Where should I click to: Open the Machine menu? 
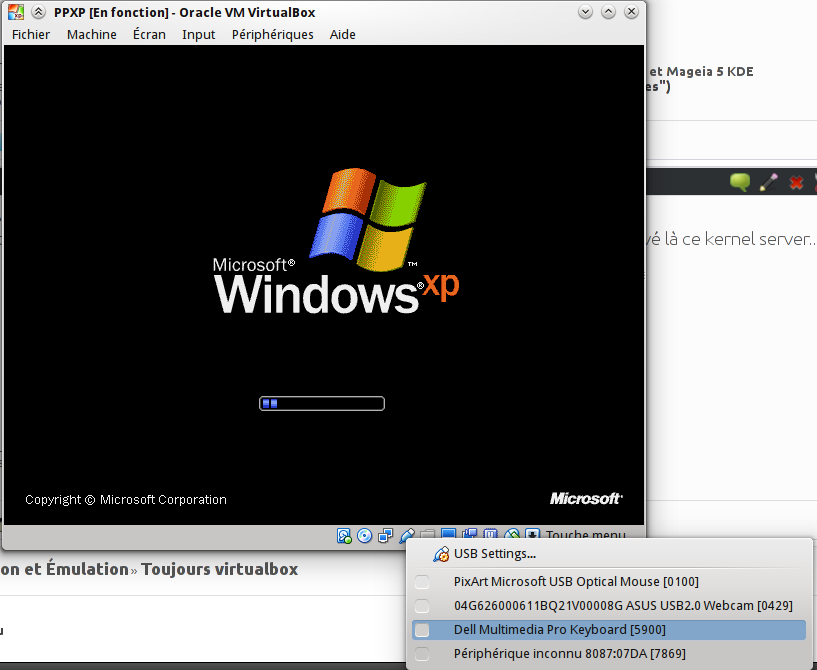click(x=92, y=34)
